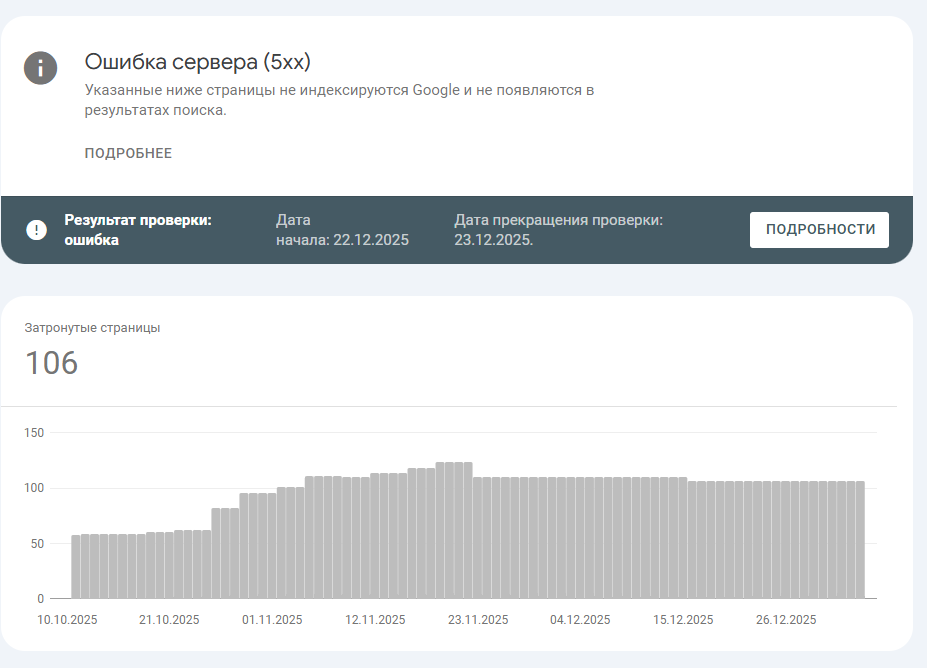Click the last (rightmost) chart bar
927x668 pixels.
(x=860, y=540)
